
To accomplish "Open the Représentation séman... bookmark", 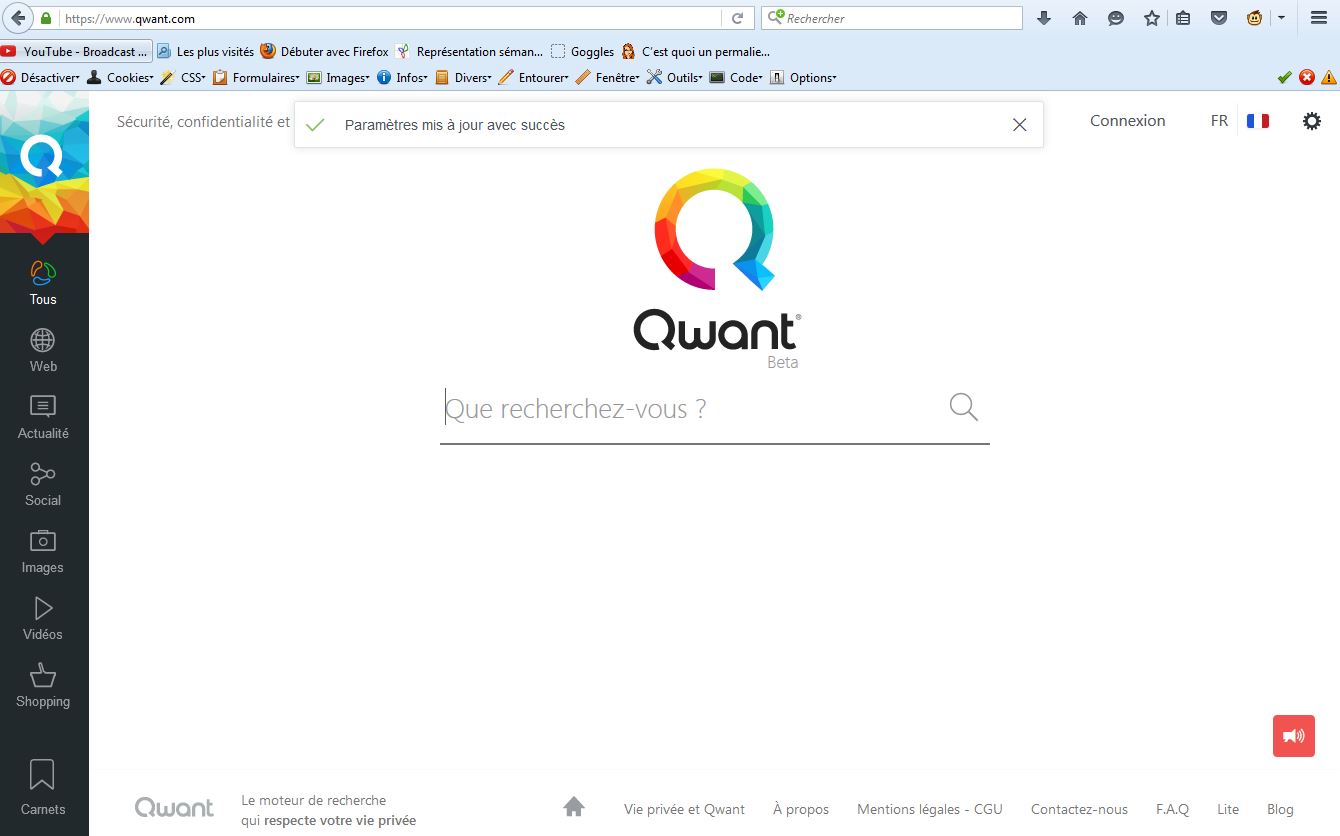I will [470, 51].
